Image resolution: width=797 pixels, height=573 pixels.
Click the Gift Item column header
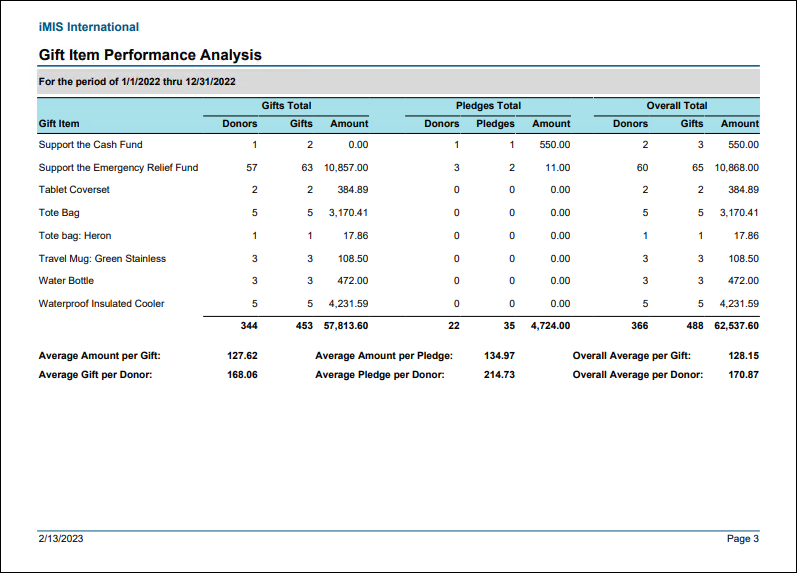click(x=59, y=124)
